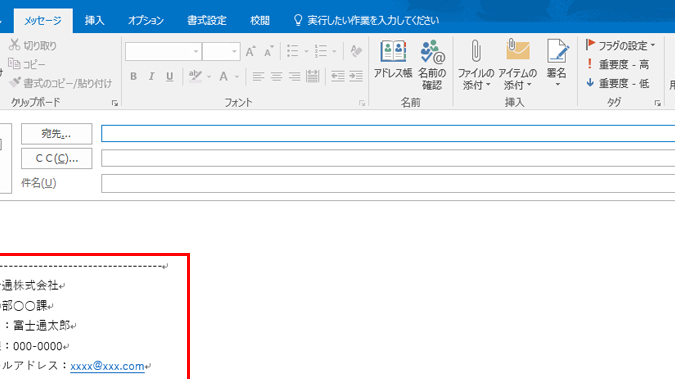Open the Signature (署名) menu
Viewport: 675px width, 379px height.
(557, 64)
